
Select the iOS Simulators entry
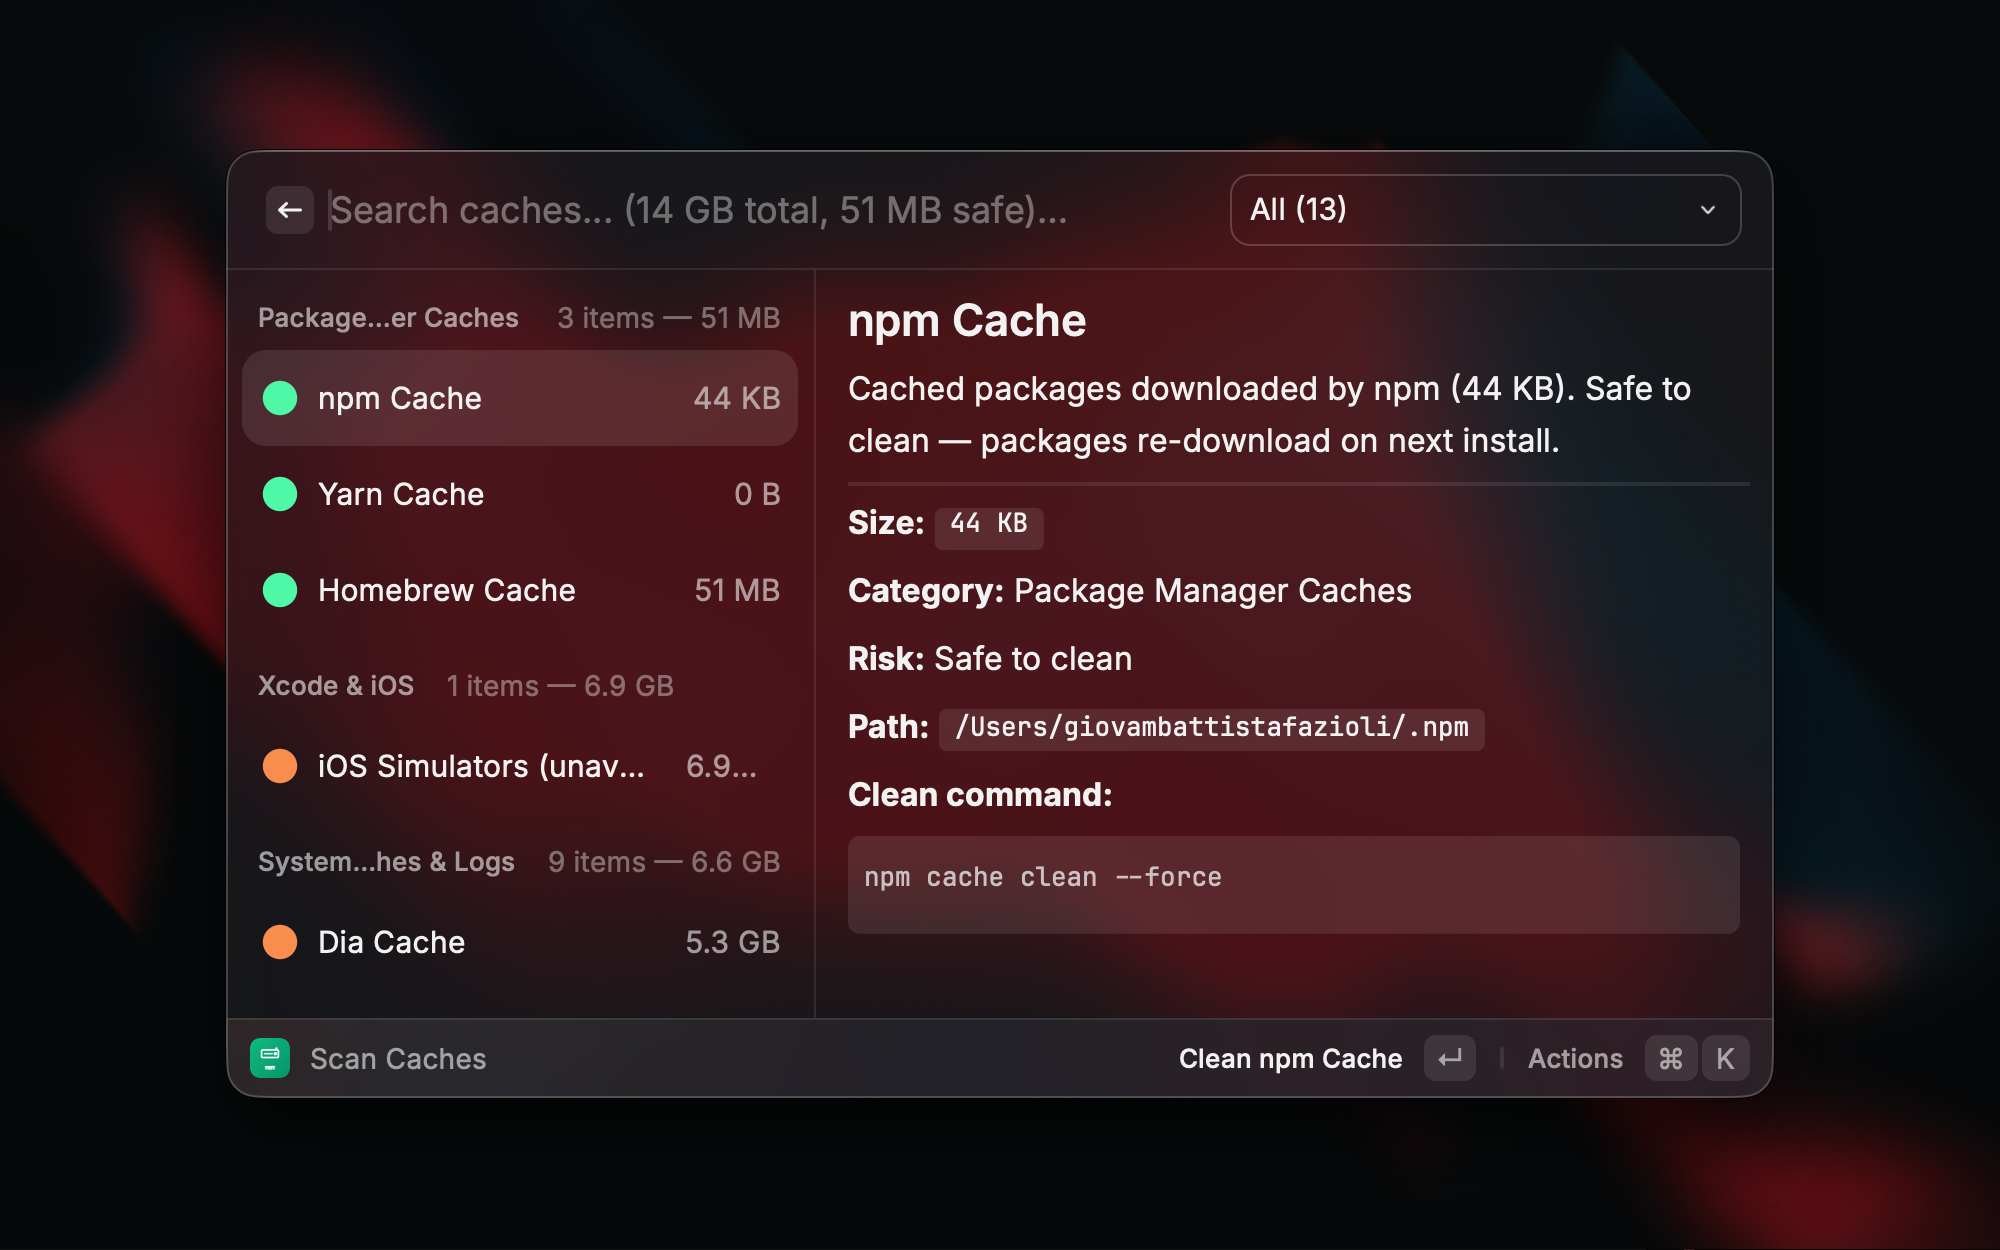click(x=520, y=766)
